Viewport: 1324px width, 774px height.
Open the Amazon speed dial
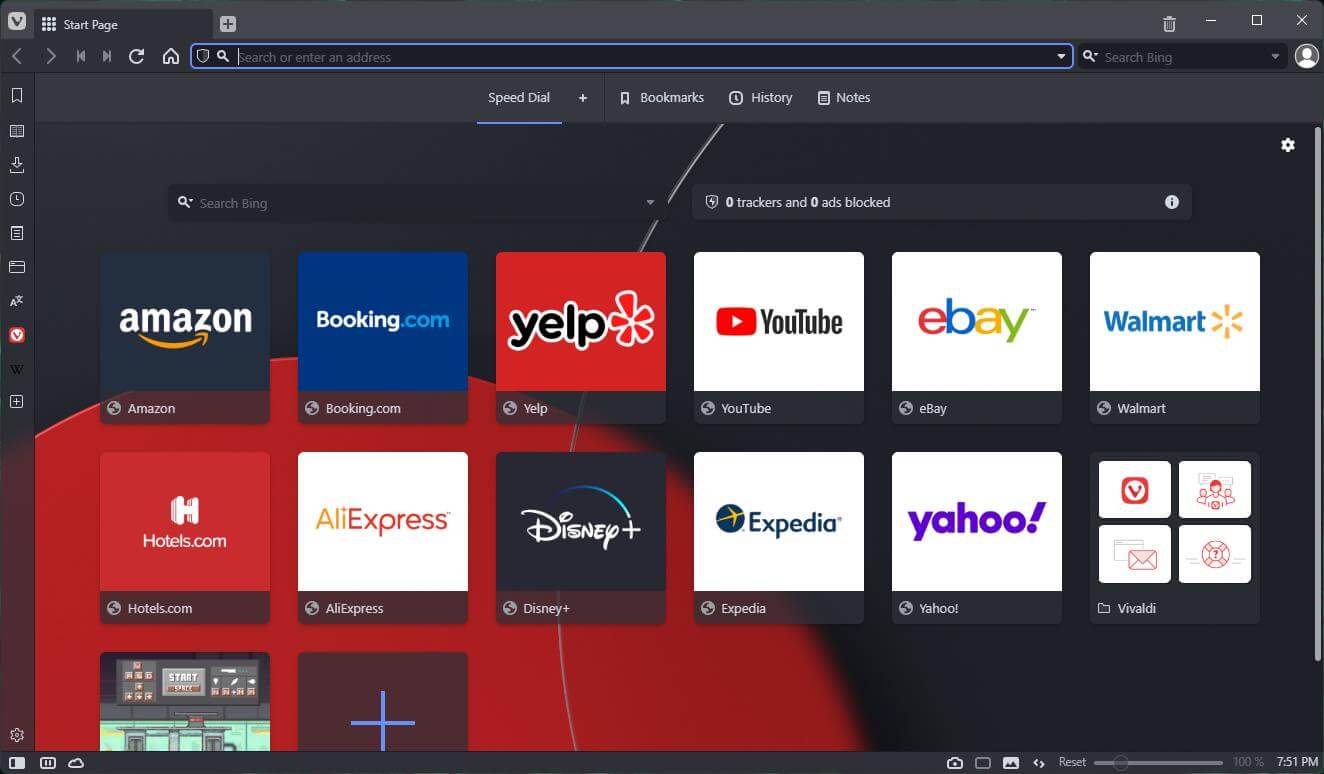pos(185,338)
